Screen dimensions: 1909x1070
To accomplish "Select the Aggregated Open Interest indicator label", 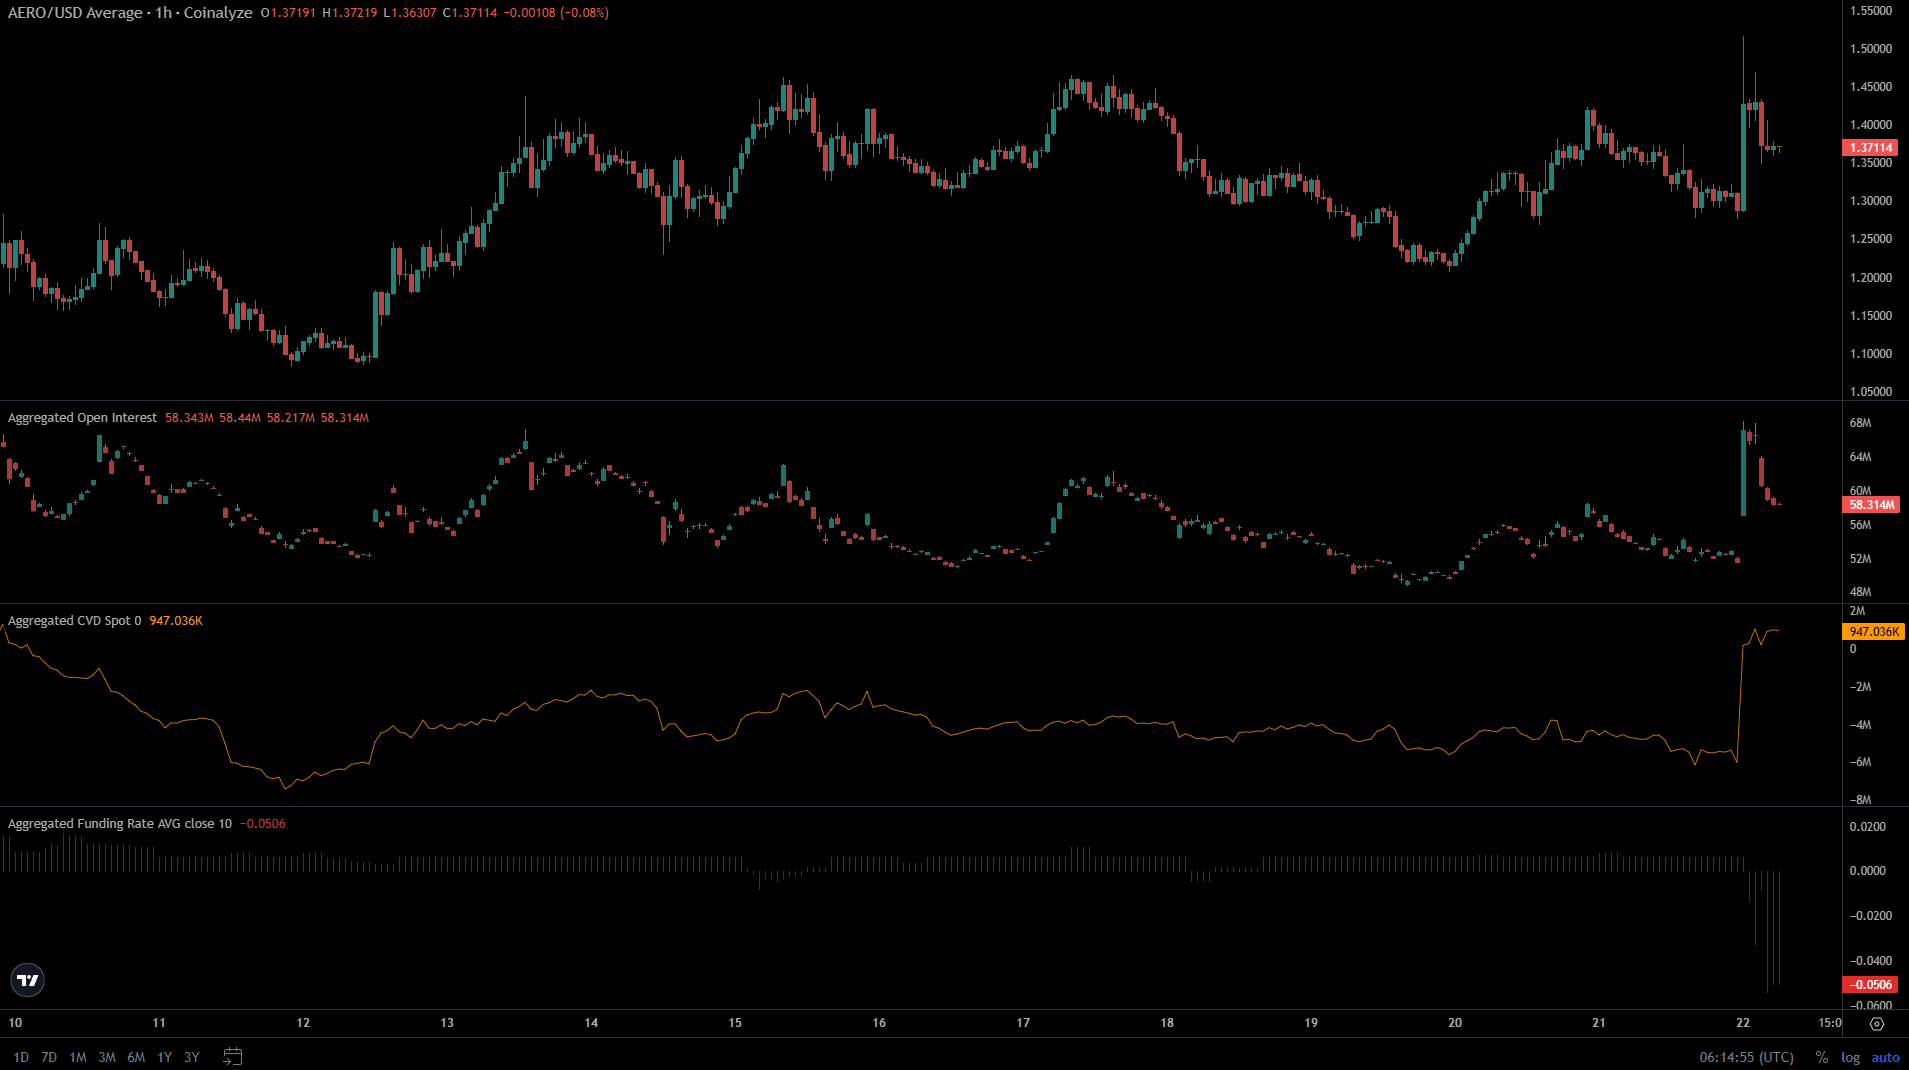I will pos(82,418).
